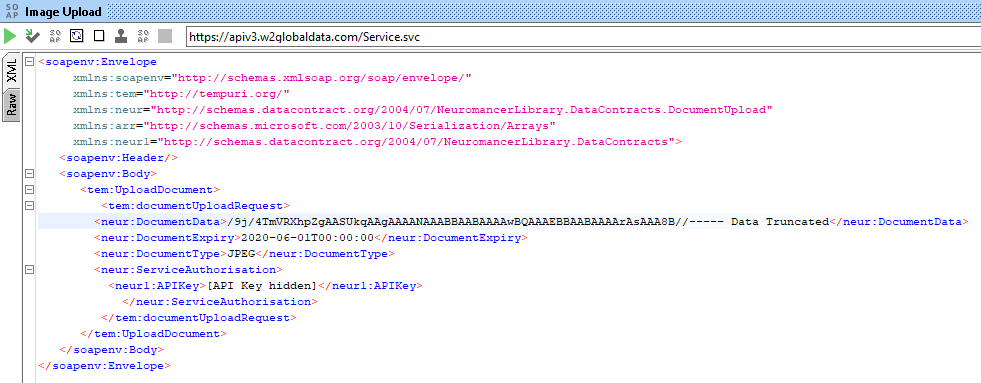The image size is (981, 383).
Task: Click the closing neur:ServiceAuthorisation tag
Action: pos(220,302)
